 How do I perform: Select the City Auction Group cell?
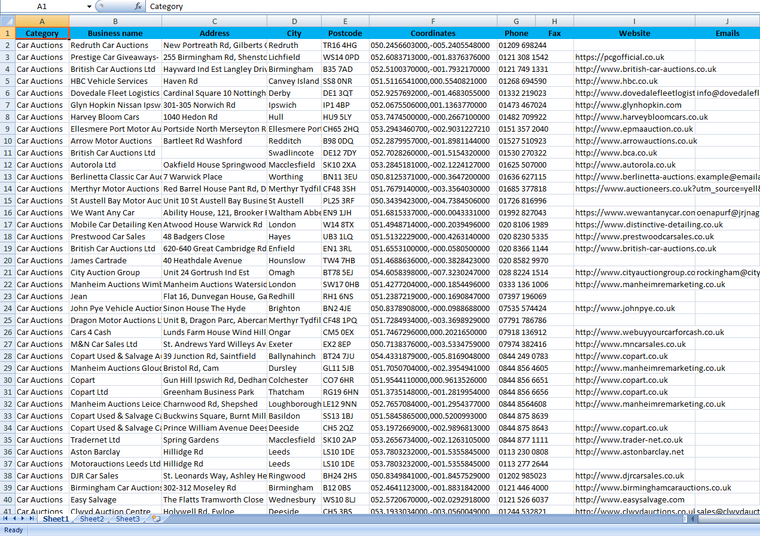[x=115, y=272]
